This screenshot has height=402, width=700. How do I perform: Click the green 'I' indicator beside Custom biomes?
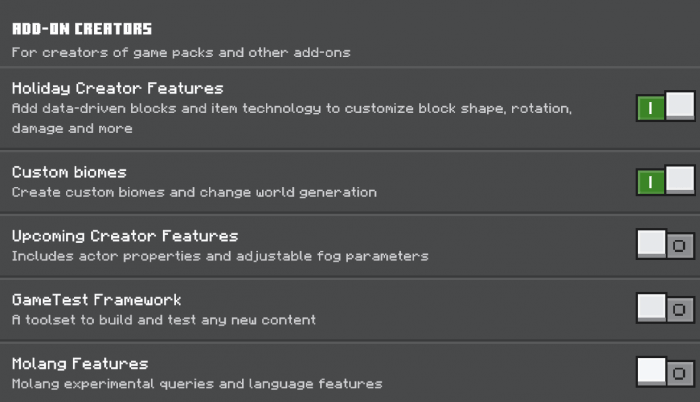650,182
